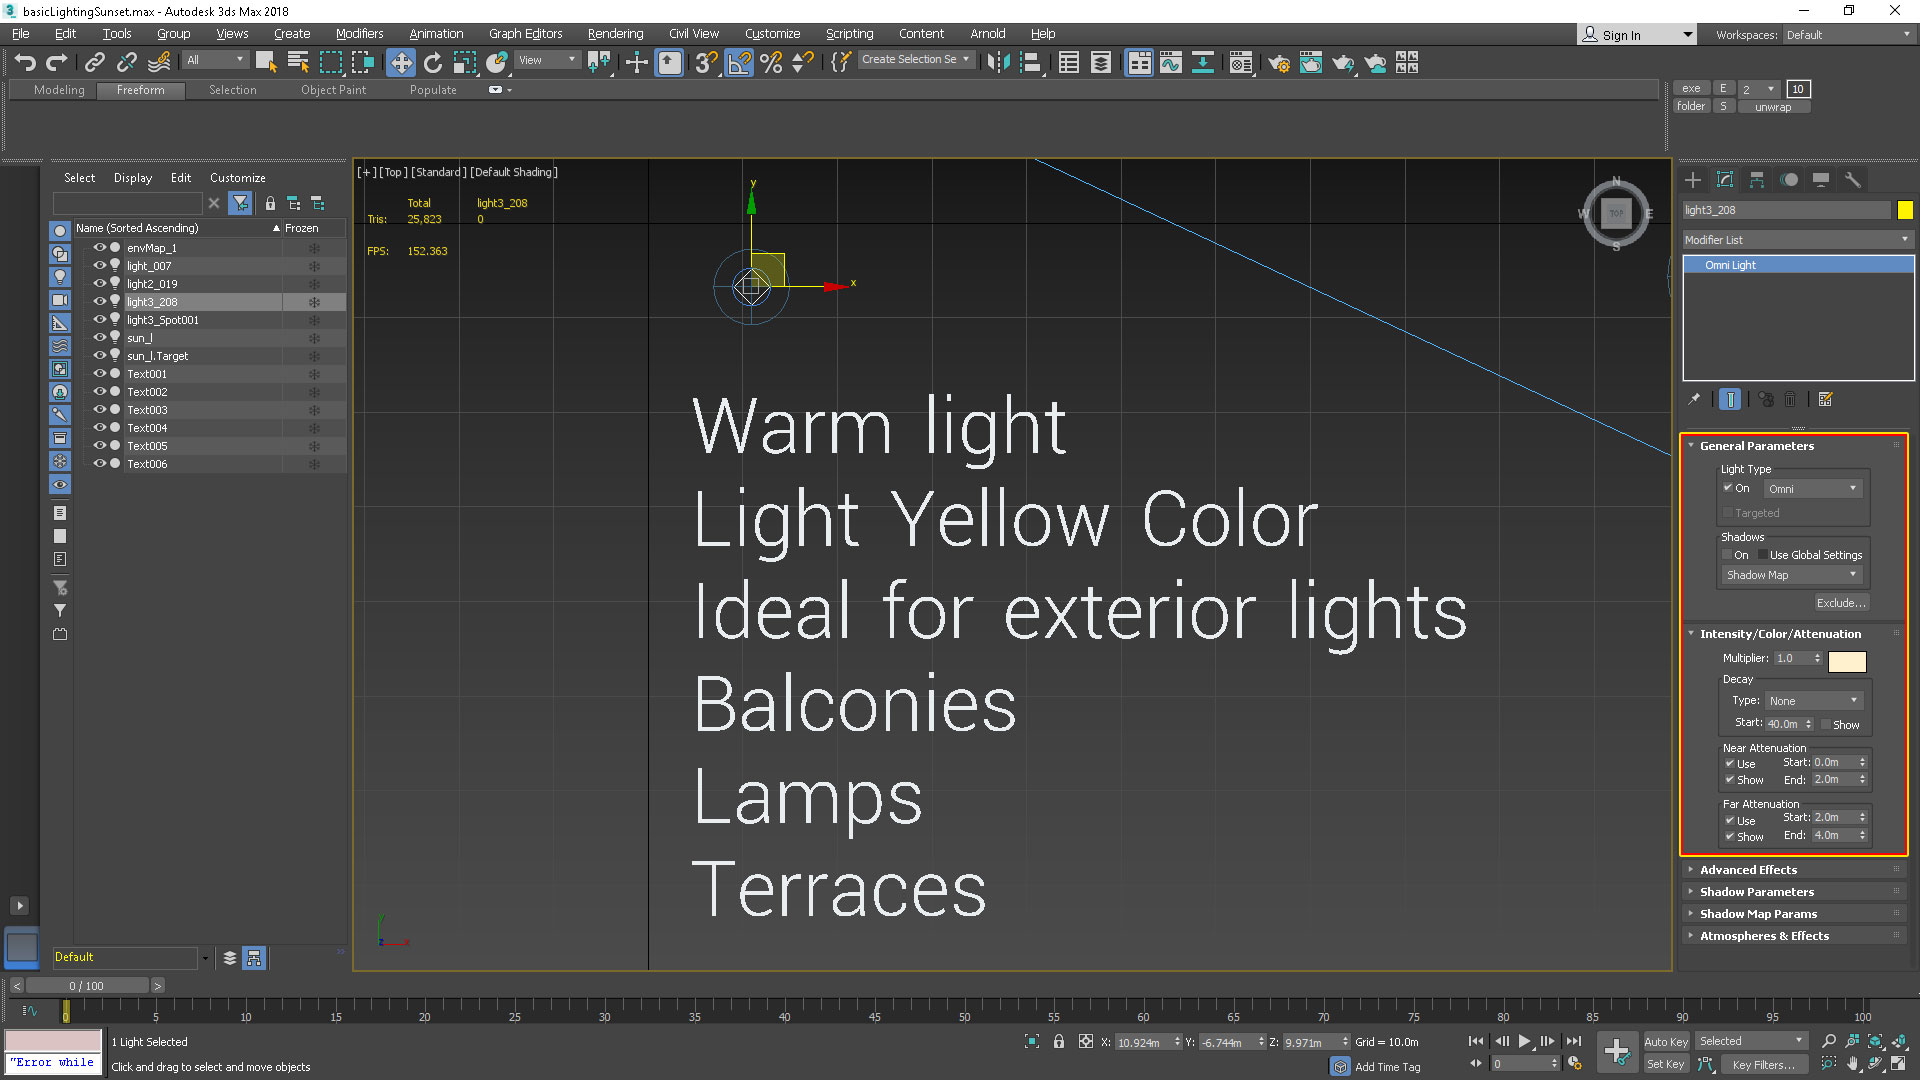
Task: Click the Exclude... button
Action: (x=1840, y=603)
